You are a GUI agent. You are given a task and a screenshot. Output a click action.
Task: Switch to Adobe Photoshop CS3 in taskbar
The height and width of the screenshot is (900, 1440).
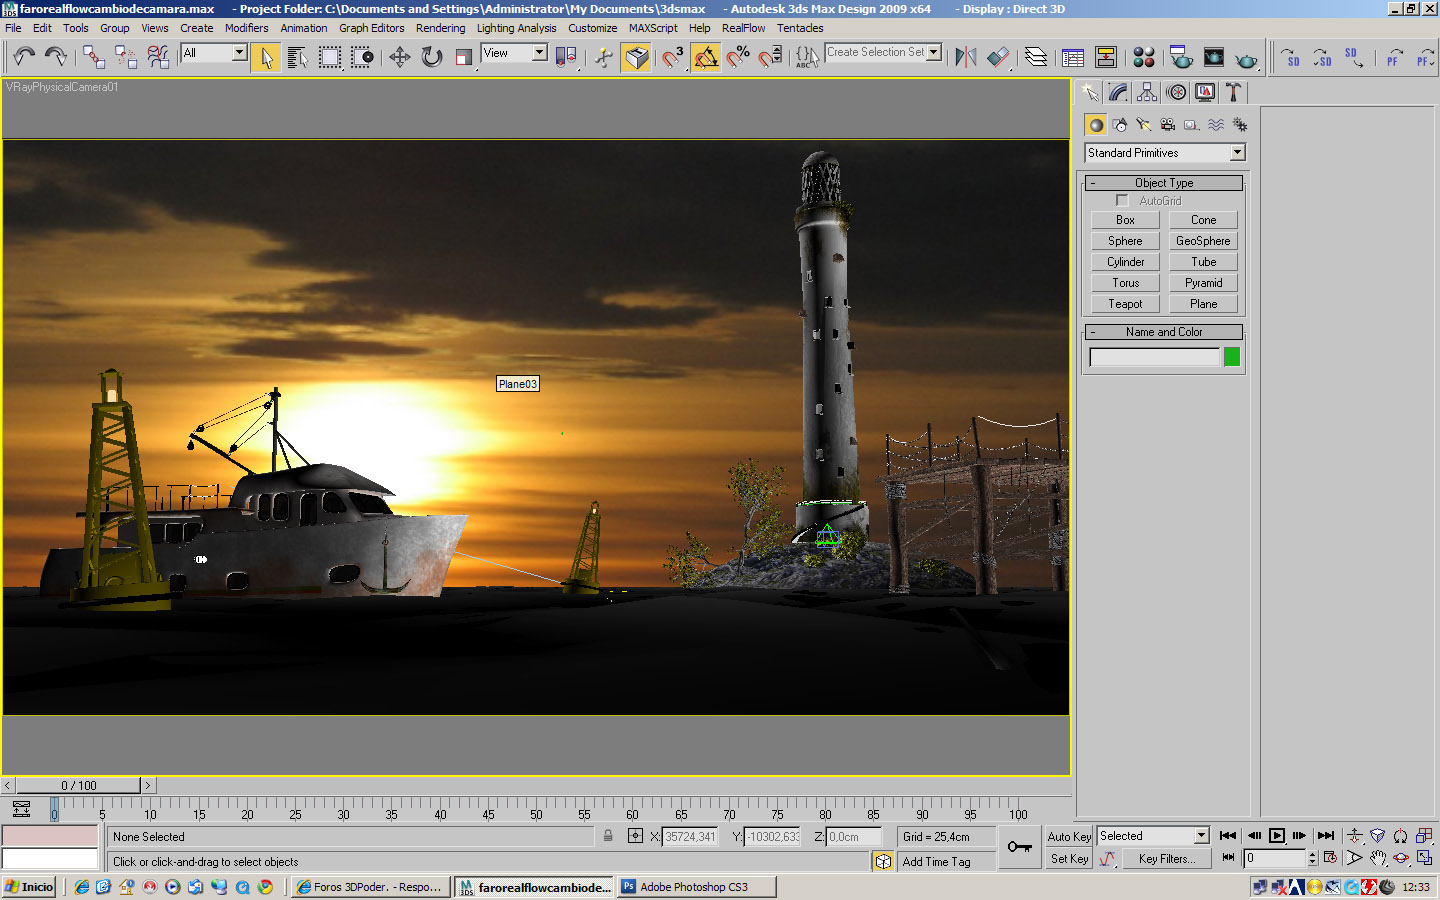pos(693,887)
